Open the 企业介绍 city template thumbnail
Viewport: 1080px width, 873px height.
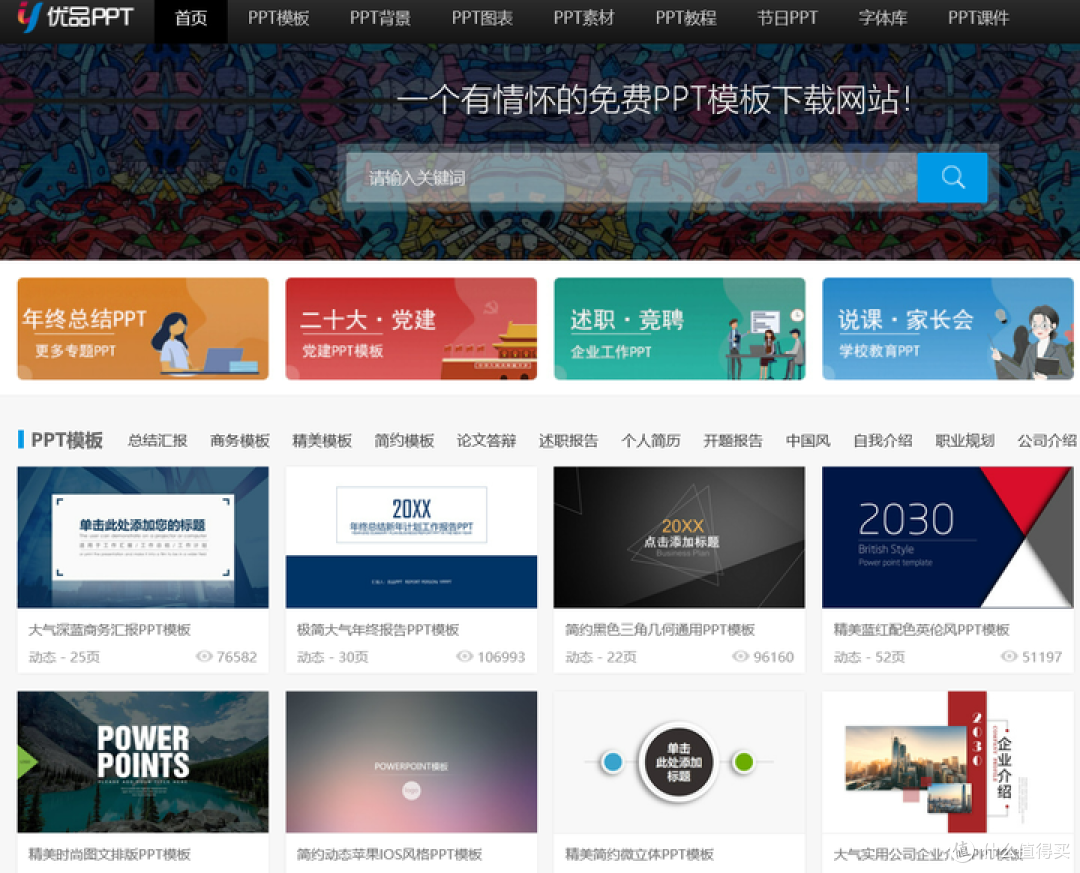tap(948, 762)
